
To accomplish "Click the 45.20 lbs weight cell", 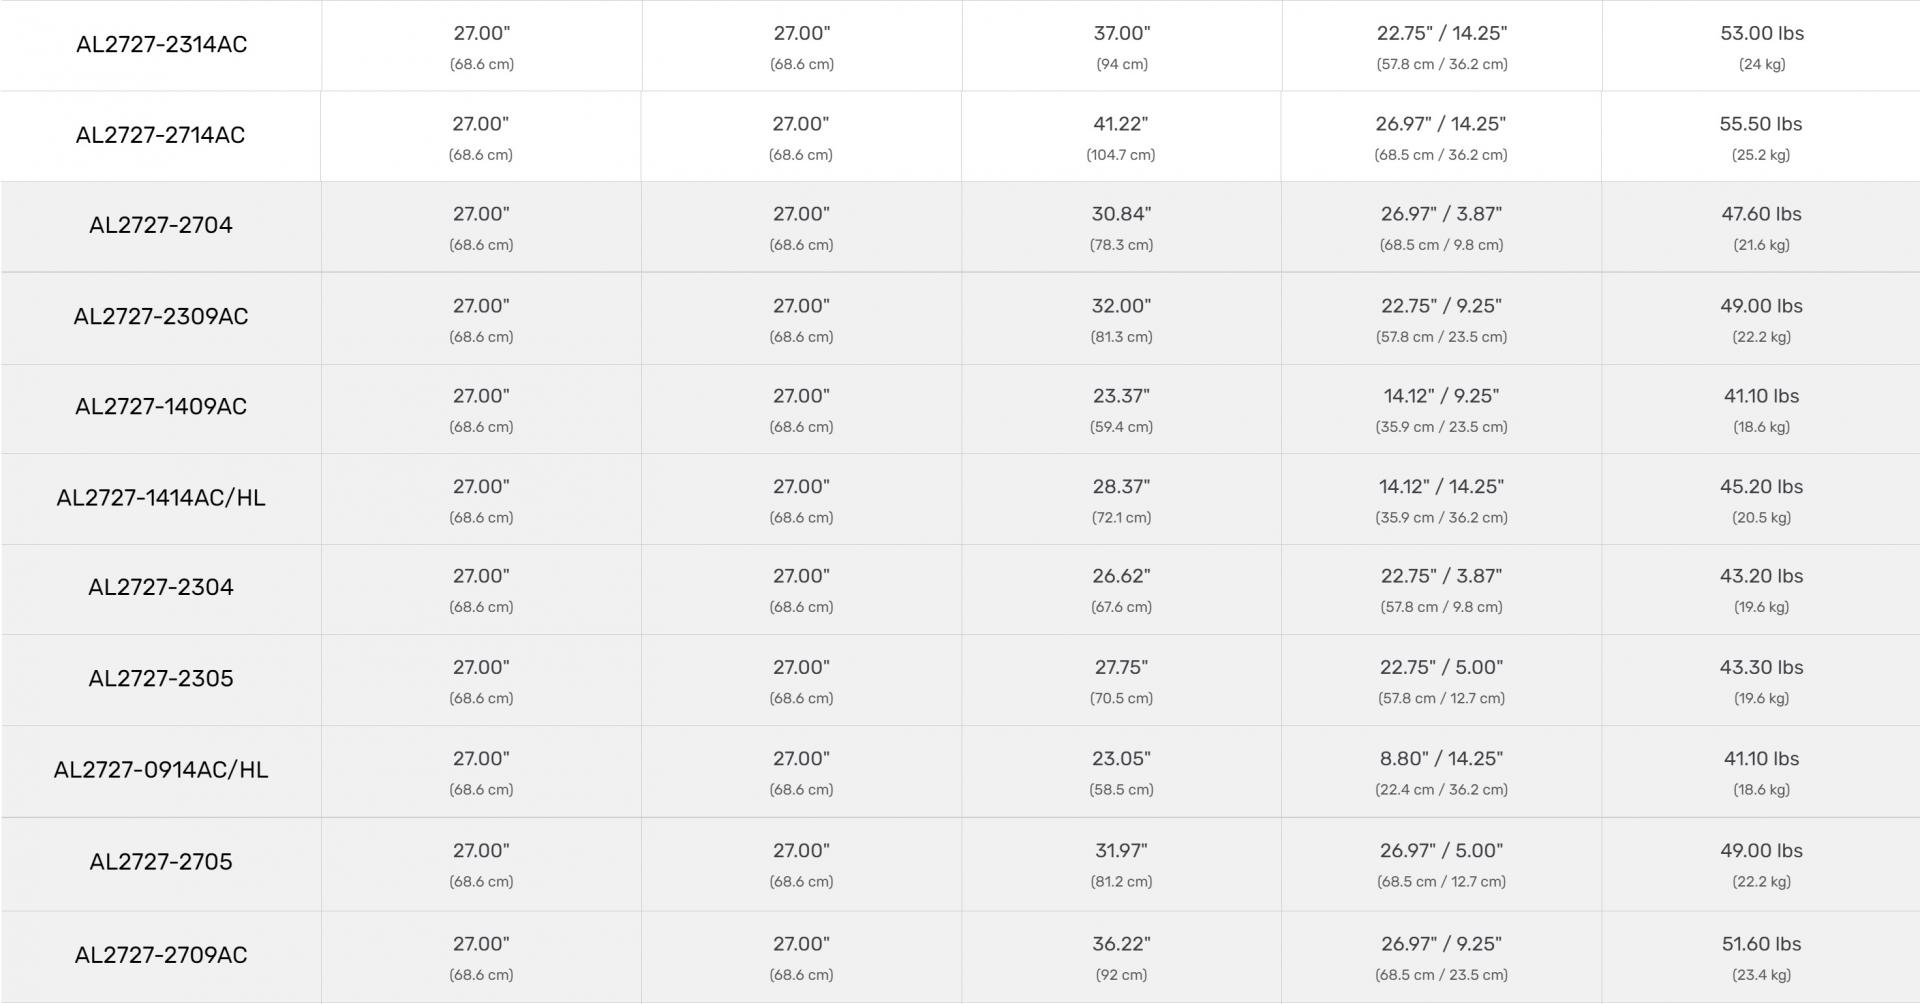I will coord(1761,488).
